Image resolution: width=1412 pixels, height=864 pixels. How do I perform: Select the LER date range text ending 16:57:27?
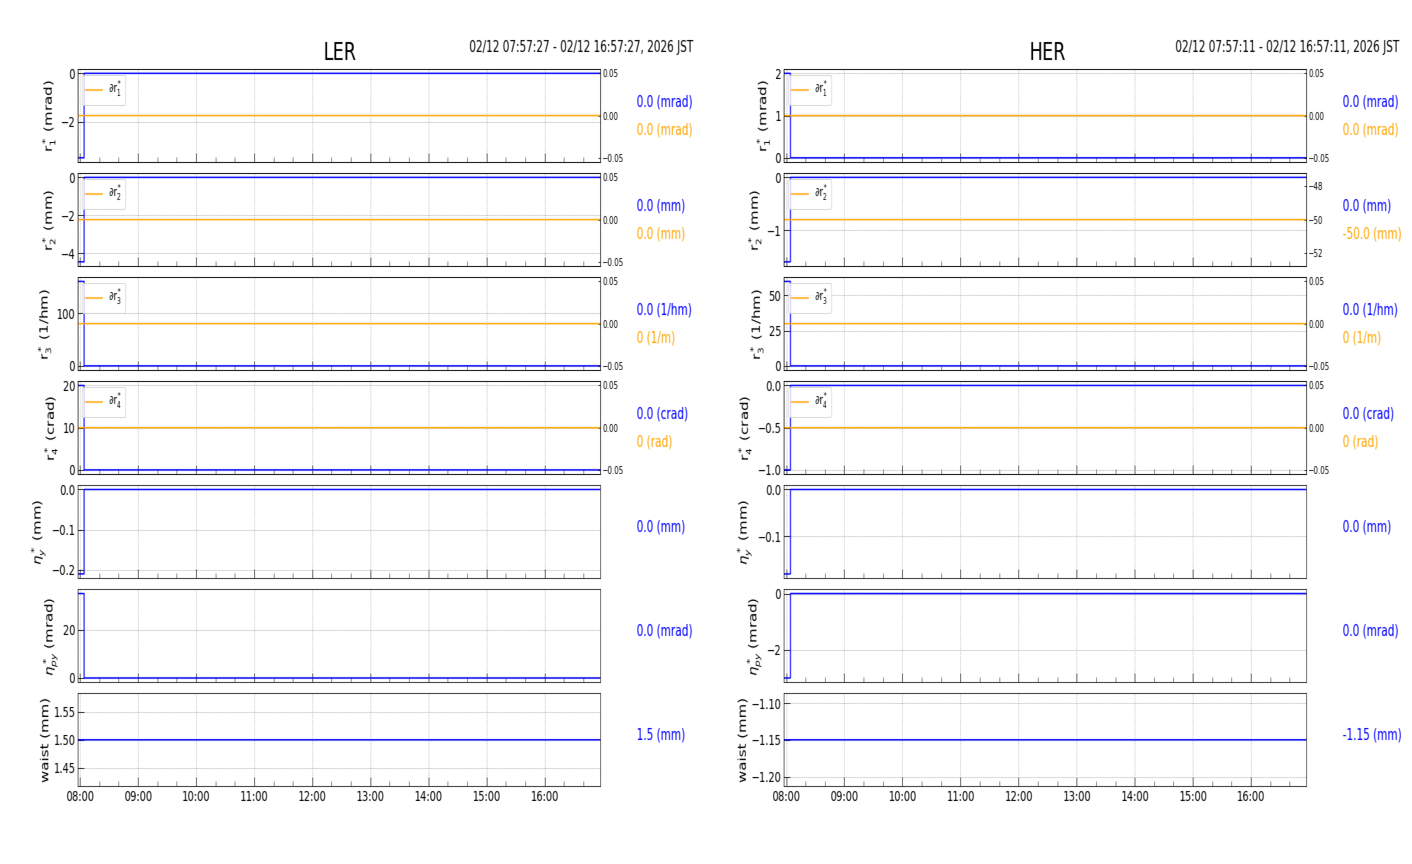[581, 47]
